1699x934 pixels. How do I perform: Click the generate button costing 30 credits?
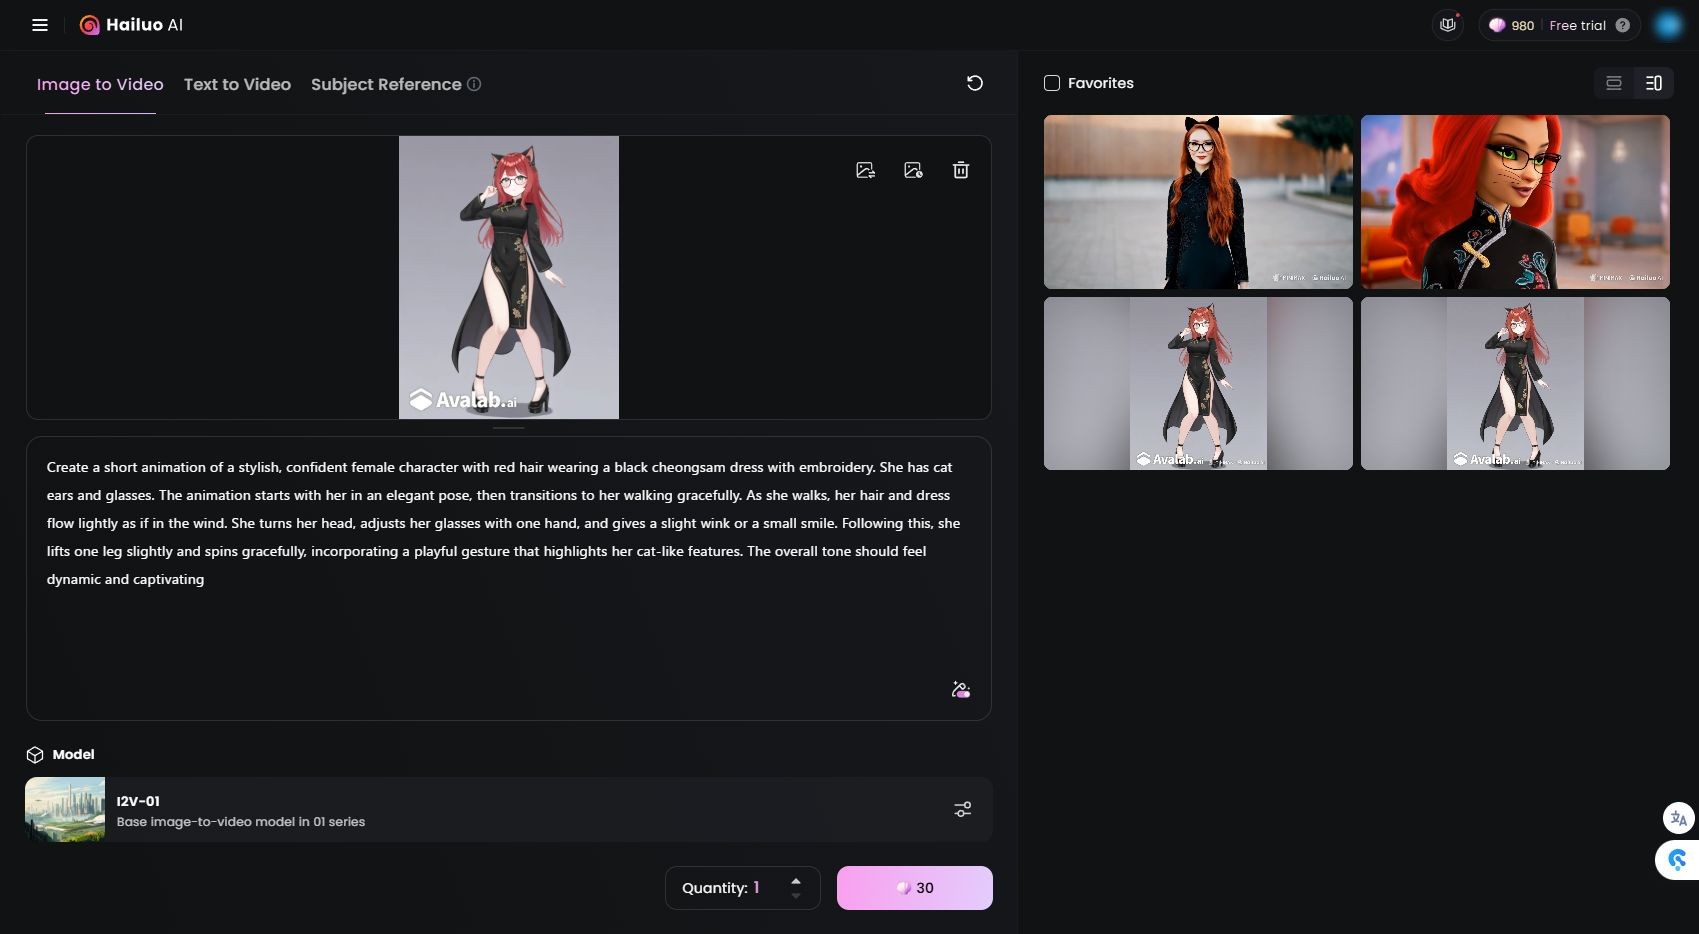pos(914,888)
